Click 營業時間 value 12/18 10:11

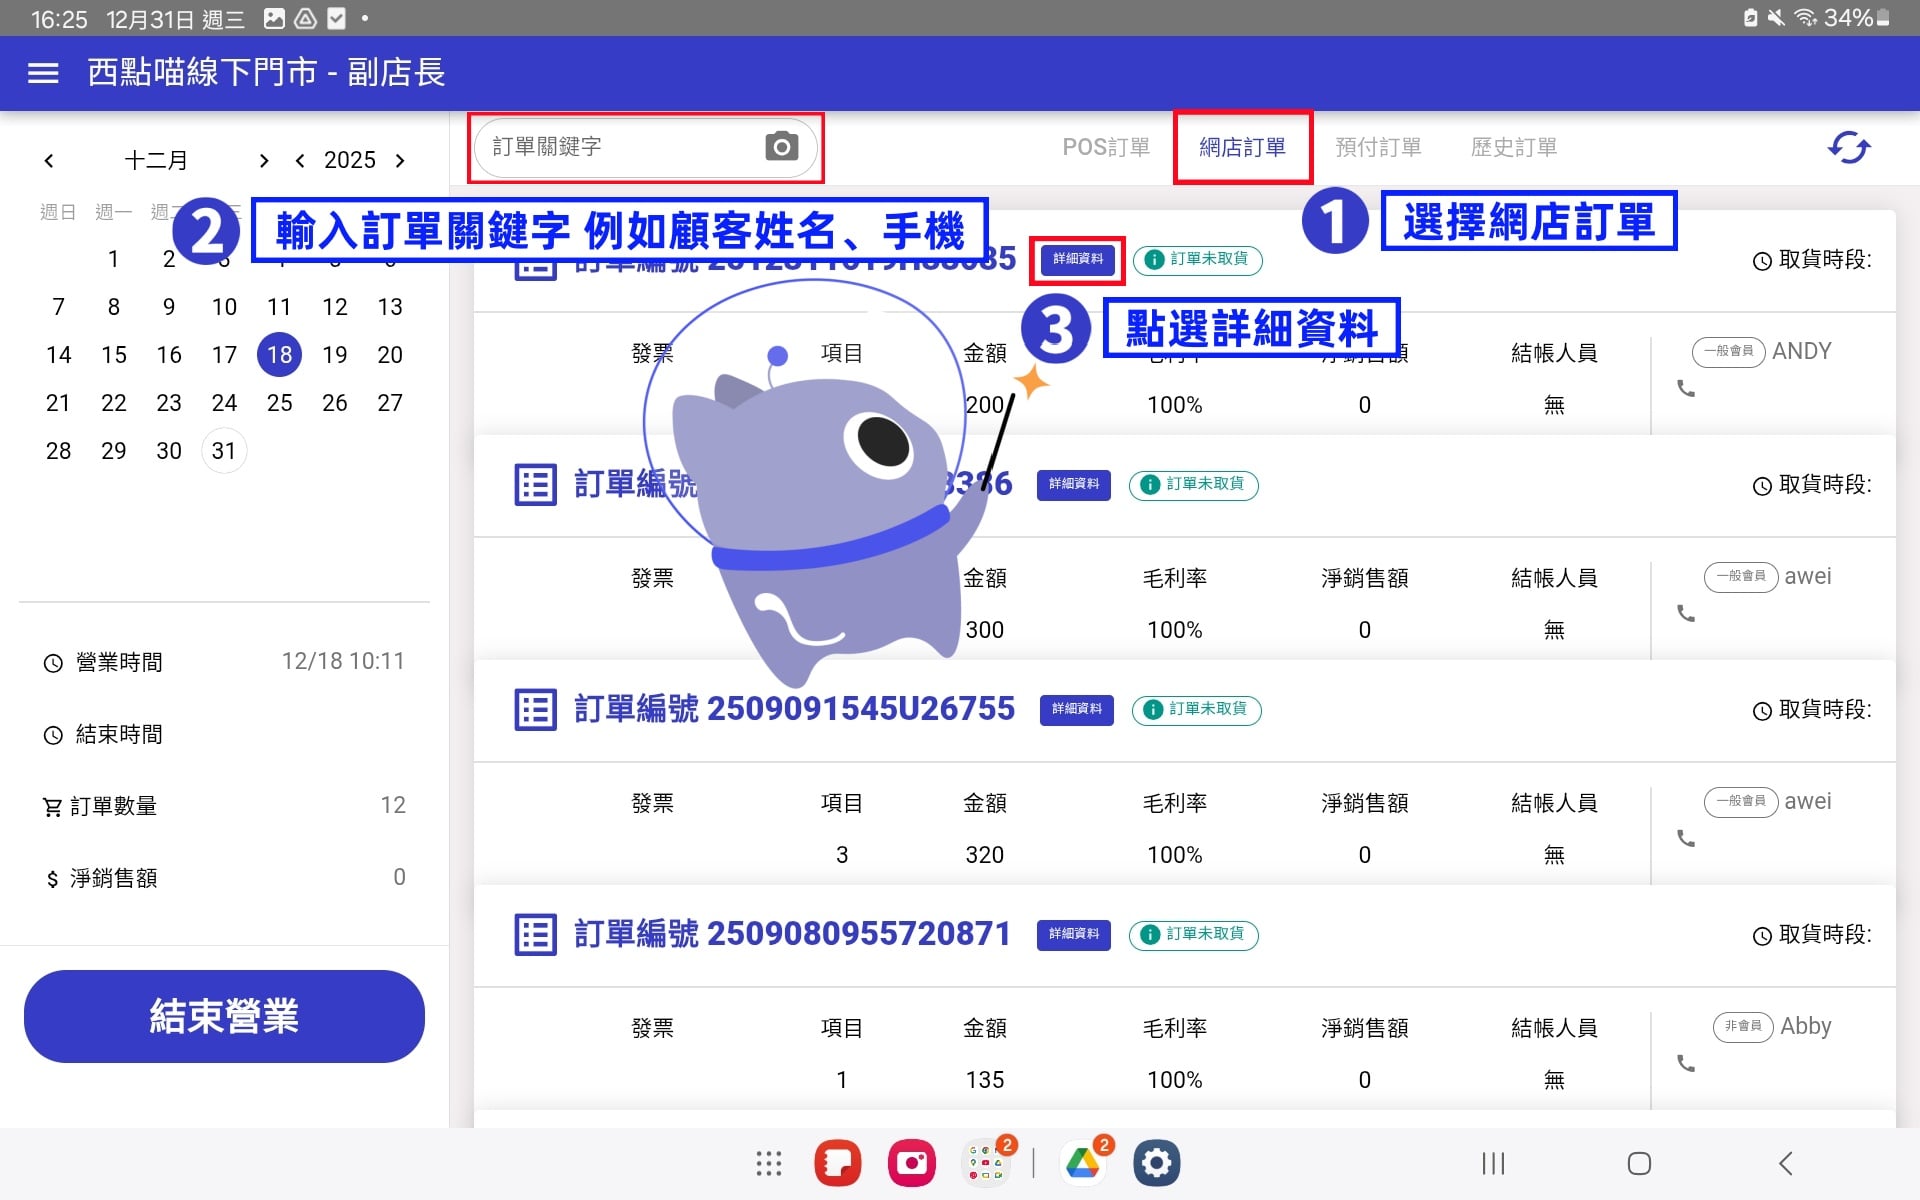tap(343, 661)
